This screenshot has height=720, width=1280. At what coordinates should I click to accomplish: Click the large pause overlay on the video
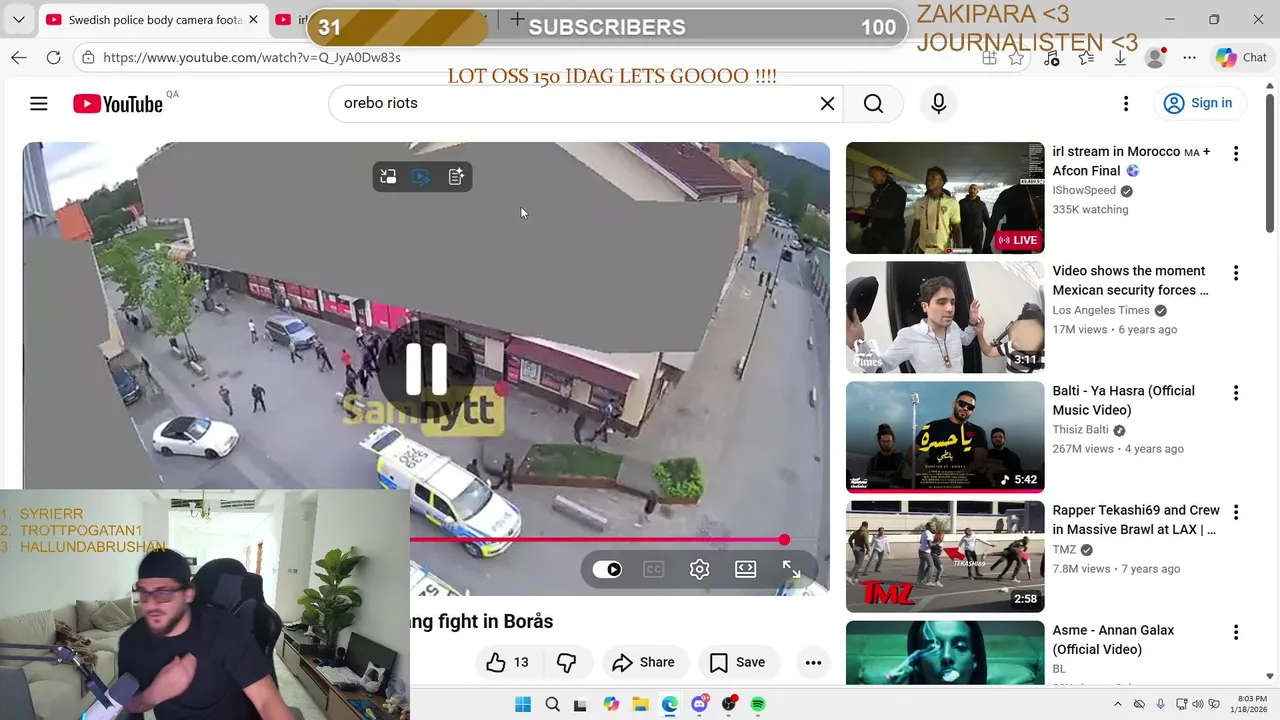point(426,368)
